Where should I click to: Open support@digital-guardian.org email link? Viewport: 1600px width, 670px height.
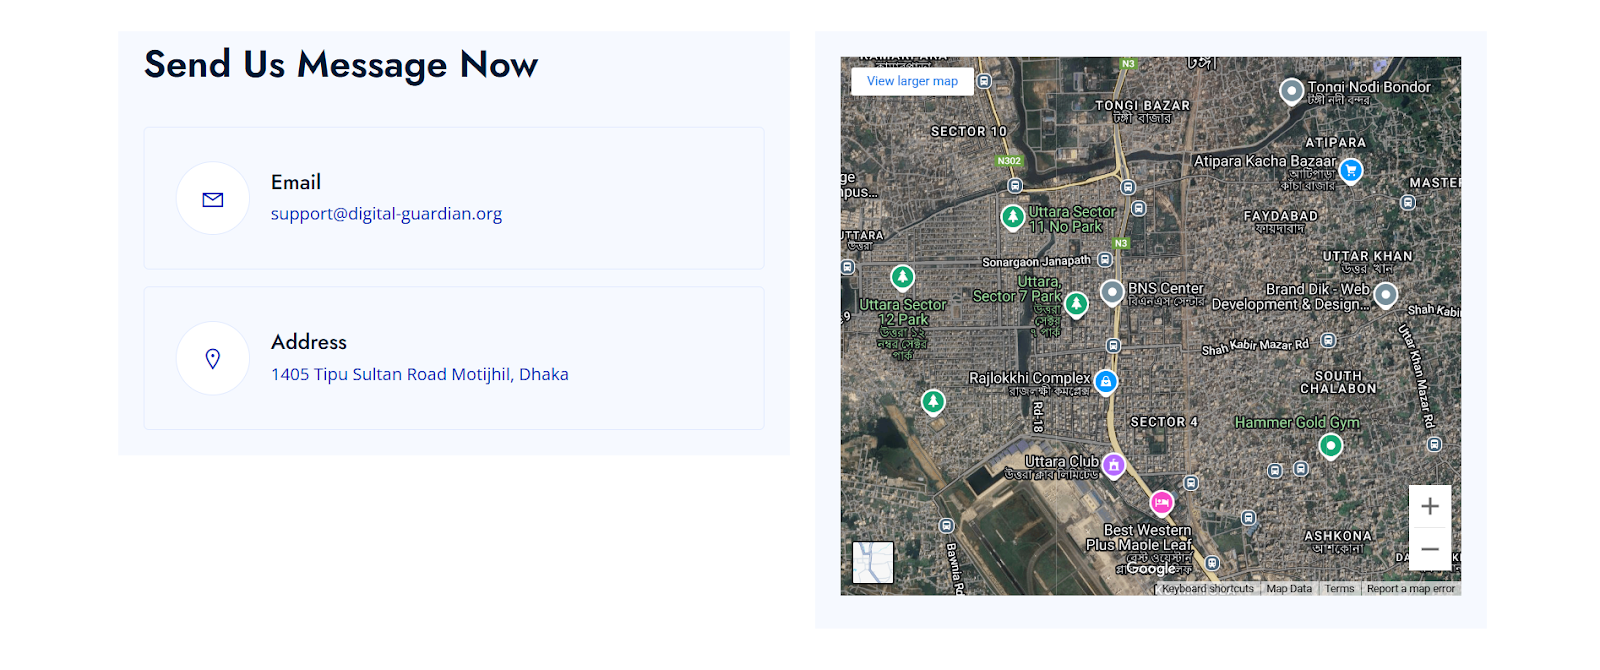tap(386, 213)
